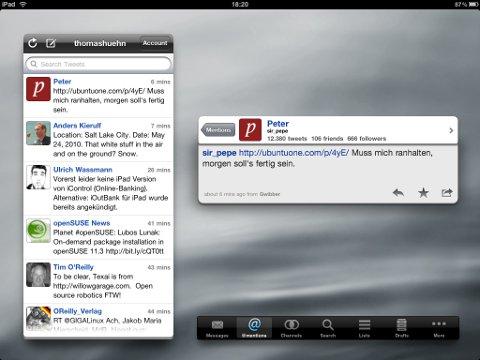Click 'from Gwibber' source text
The image size is (480, 360).
(x=264, y=194)
